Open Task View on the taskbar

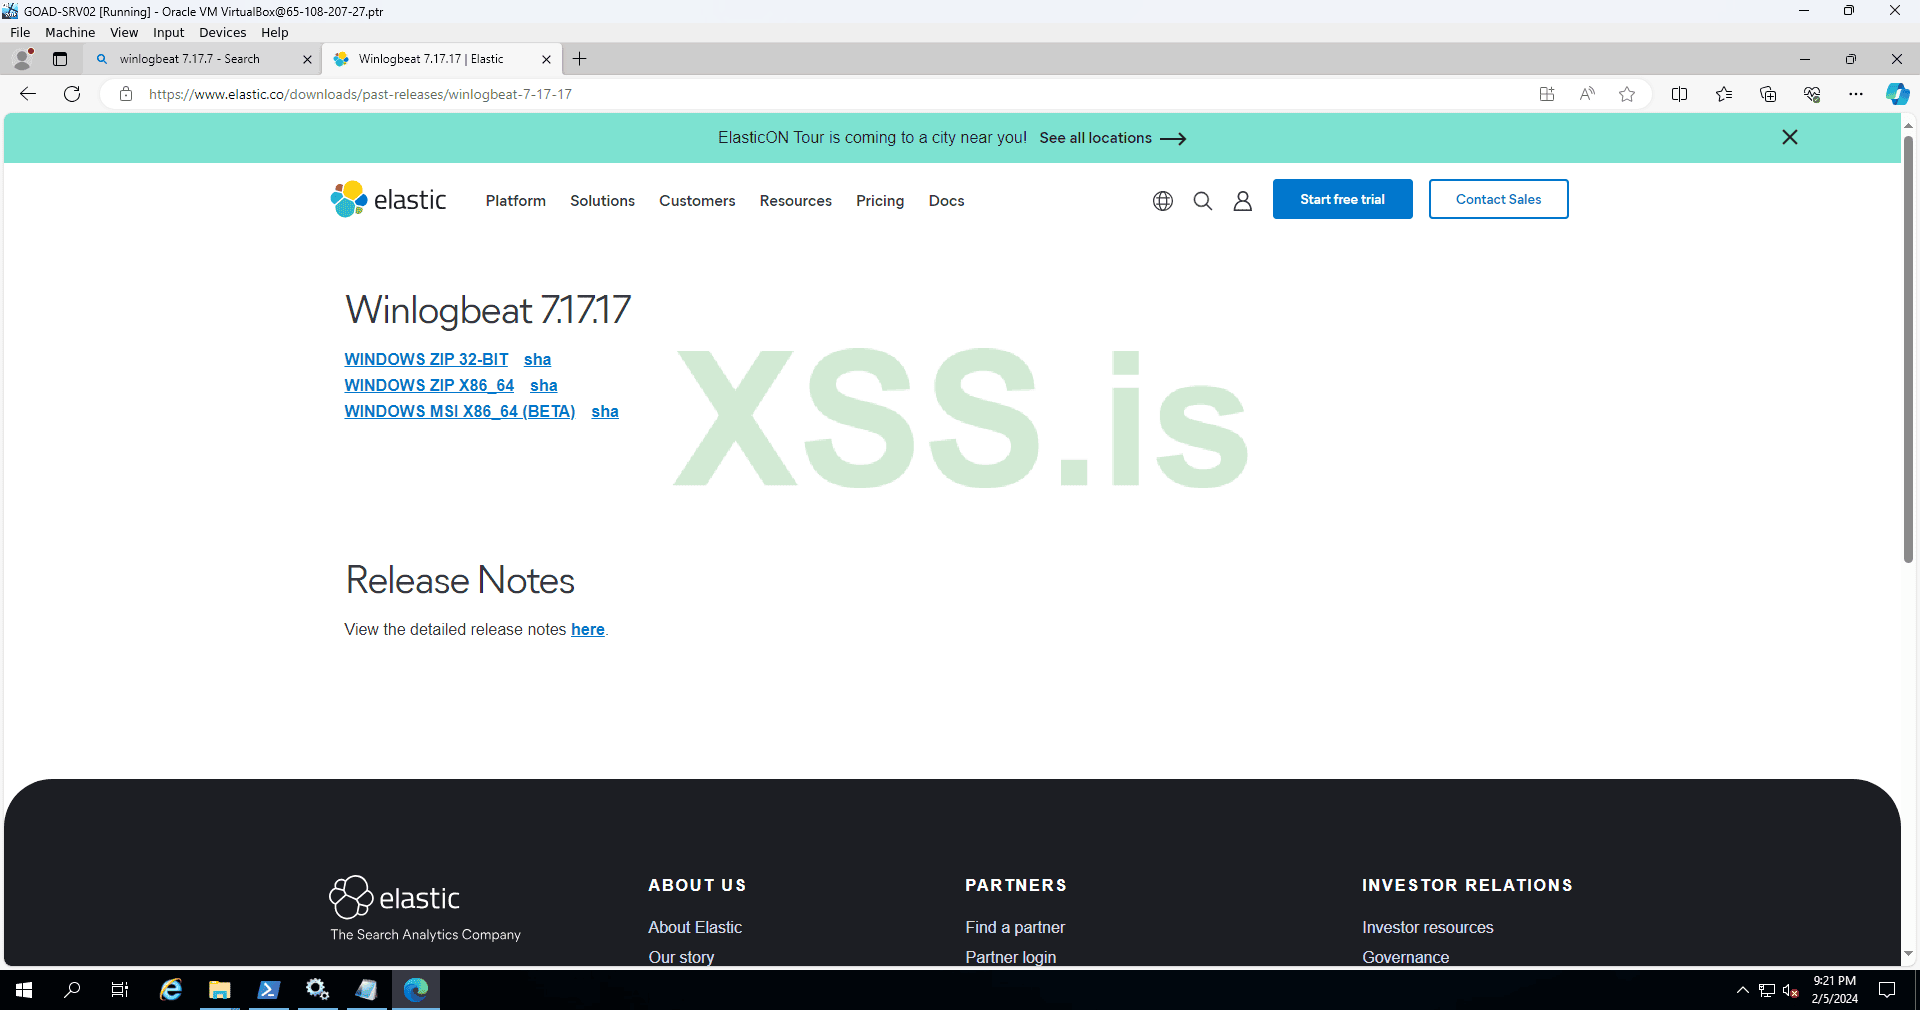[120, 990]
